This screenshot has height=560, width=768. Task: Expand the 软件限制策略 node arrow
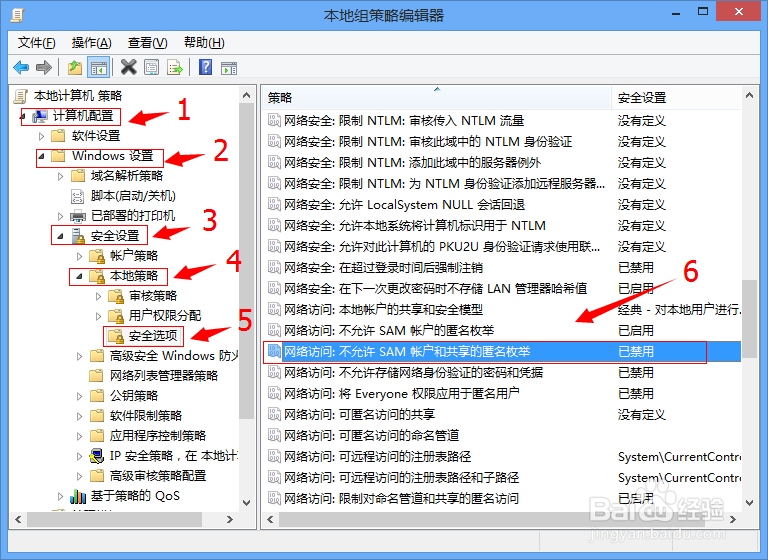point(80,416)
